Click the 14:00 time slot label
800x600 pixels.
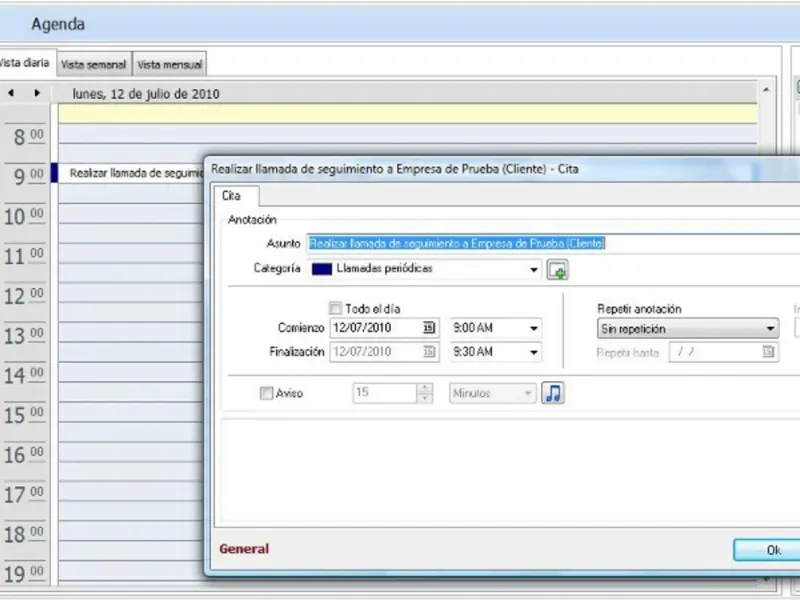click(x=24, y=376)
